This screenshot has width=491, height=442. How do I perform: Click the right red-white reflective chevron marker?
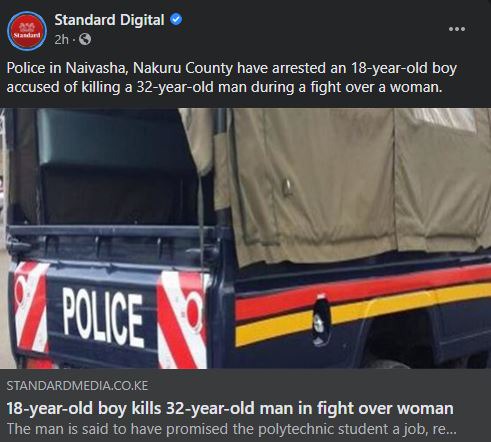[182, 320]
